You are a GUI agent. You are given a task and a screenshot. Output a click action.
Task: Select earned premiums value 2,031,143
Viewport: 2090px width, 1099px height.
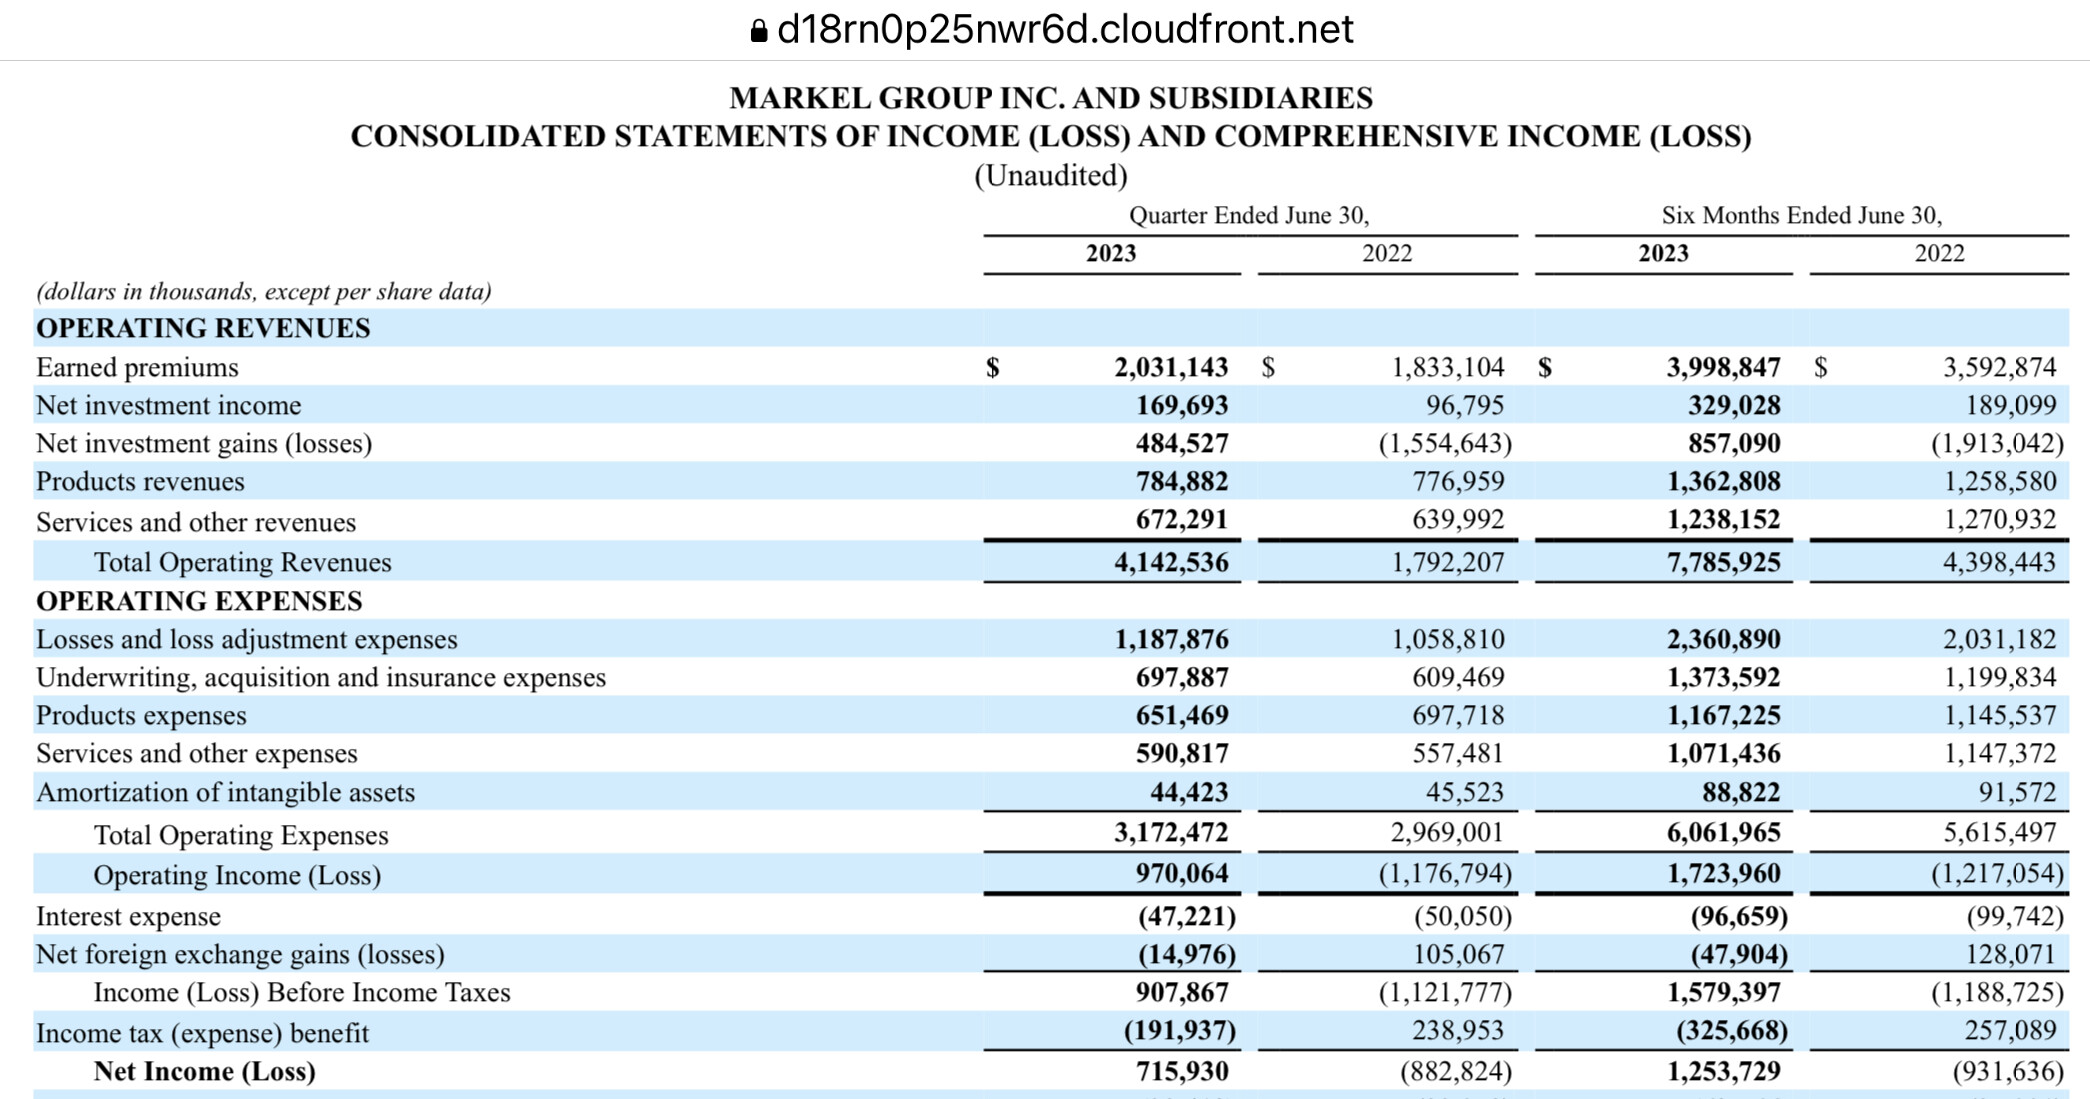click(1171, 368)
